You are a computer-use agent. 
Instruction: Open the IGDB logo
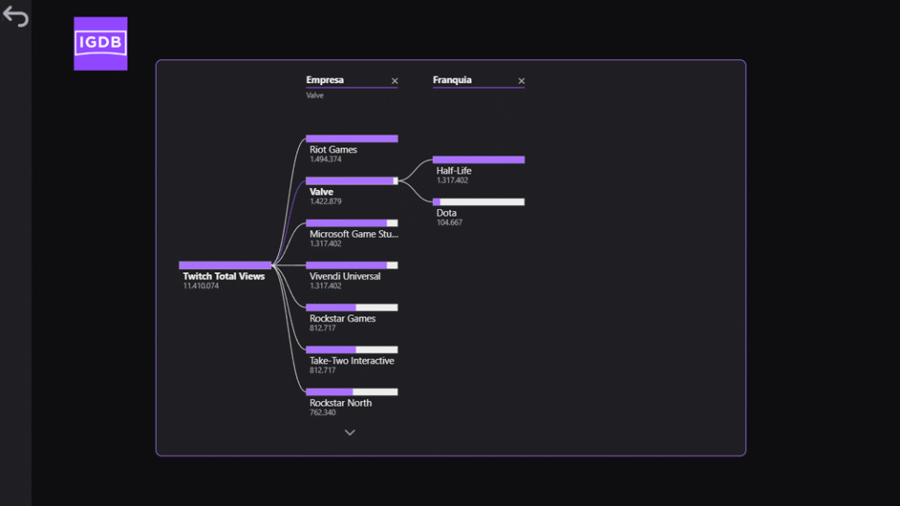(100, 43)
